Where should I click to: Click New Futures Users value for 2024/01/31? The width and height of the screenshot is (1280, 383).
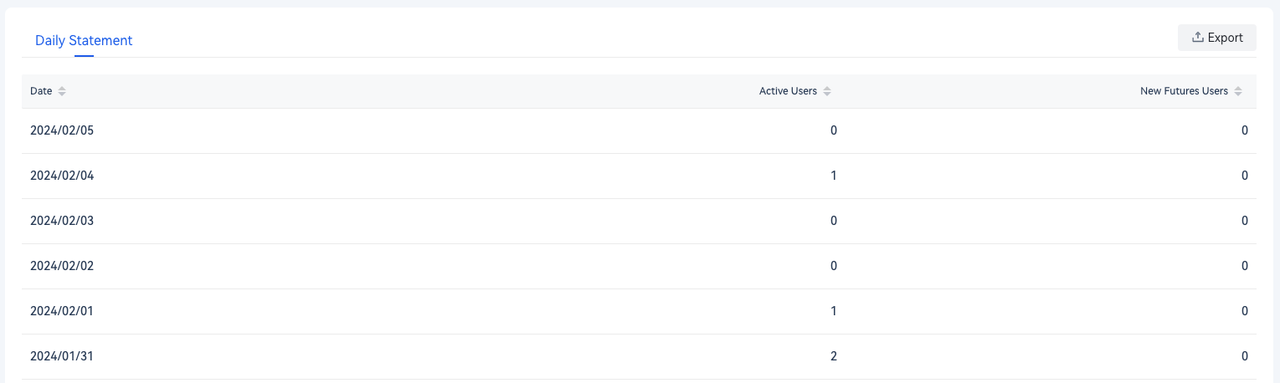1245,356
